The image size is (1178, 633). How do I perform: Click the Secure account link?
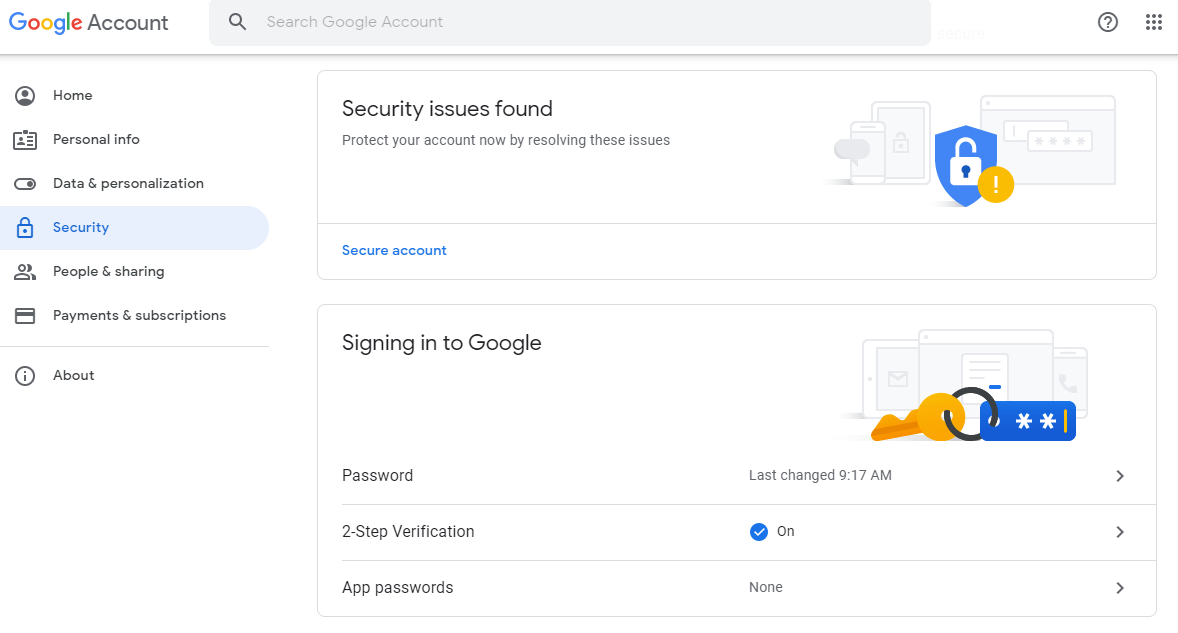point(394,251)
